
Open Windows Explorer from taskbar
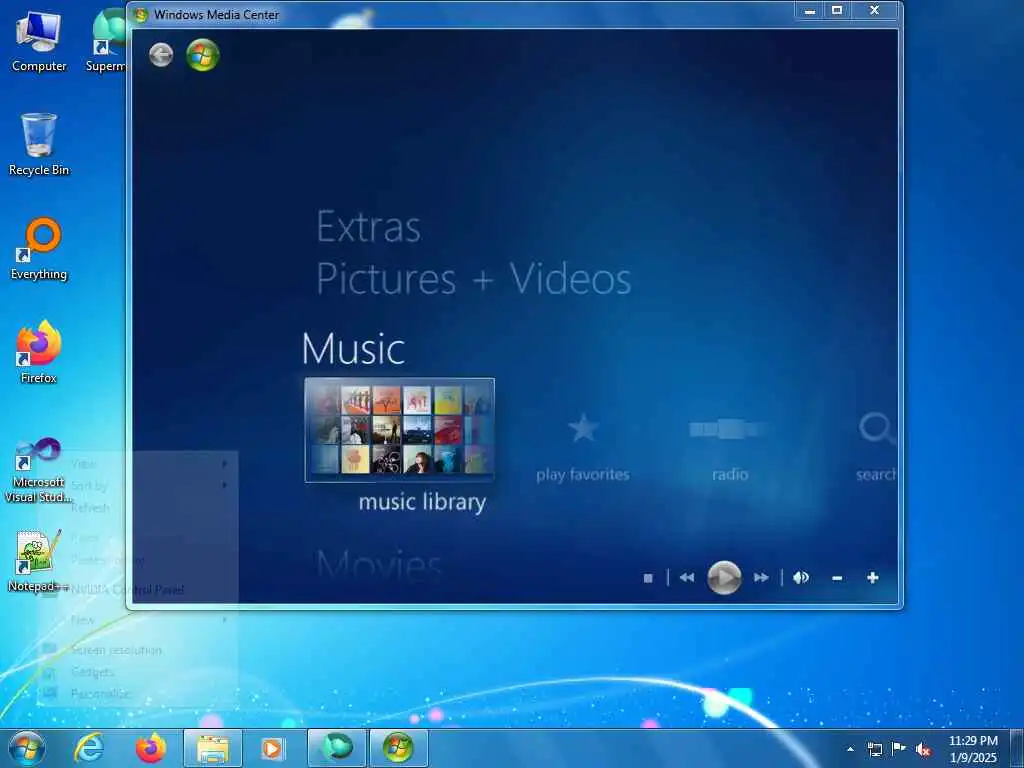213,748
